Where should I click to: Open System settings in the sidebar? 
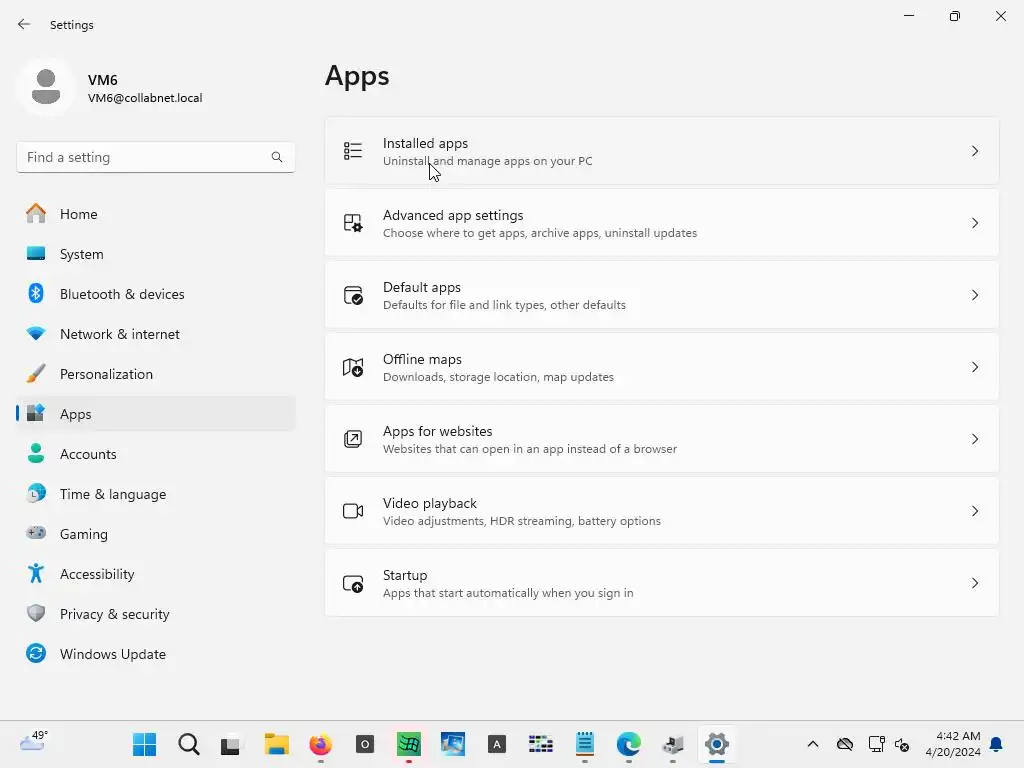[x=155, y=254]
